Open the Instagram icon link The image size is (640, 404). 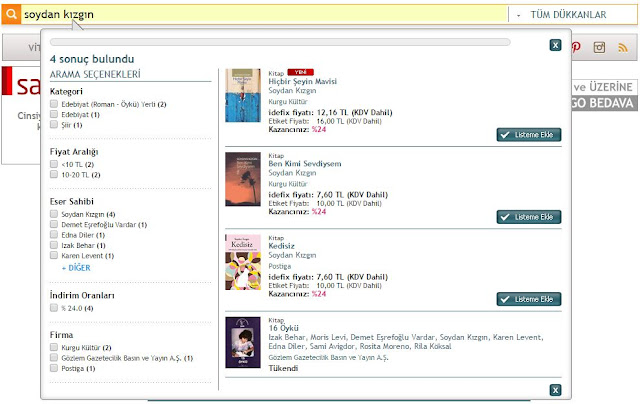(x=599, y=47)
